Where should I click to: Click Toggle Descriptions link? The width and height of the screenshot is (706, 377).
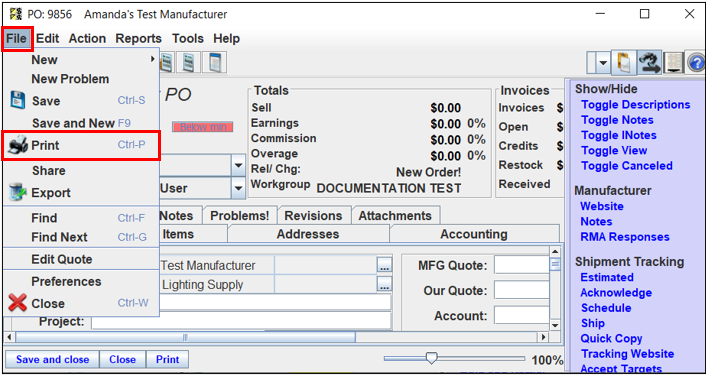click(635, 104)
